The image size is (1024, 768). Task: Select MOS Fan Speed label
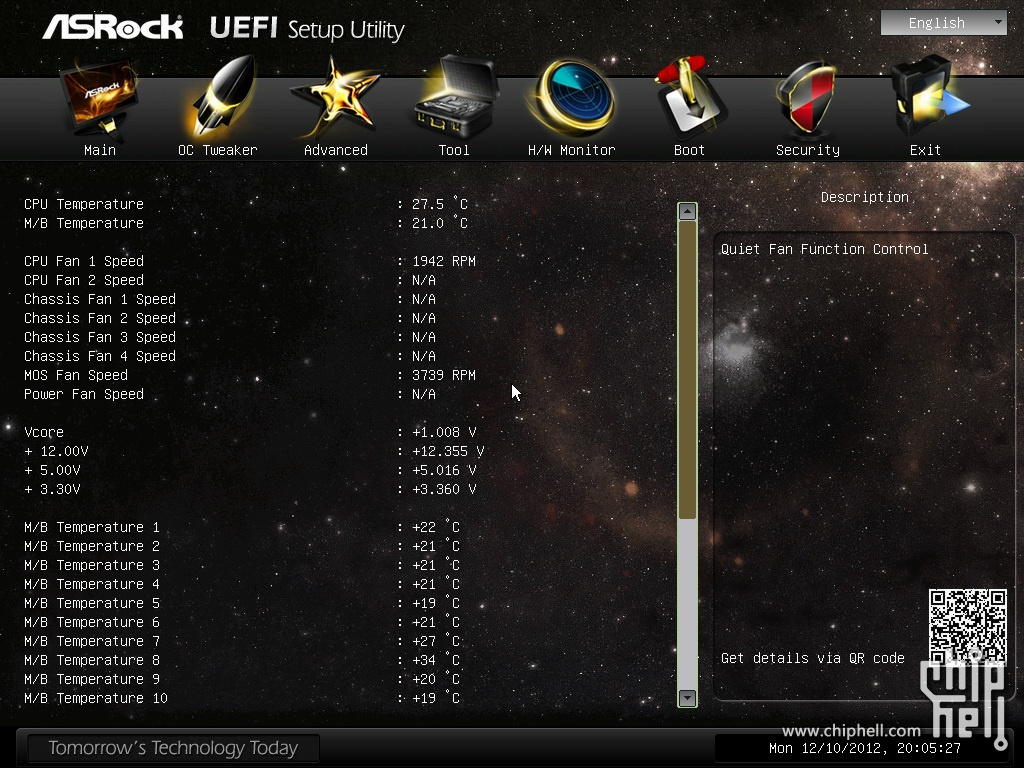point(76,376)
